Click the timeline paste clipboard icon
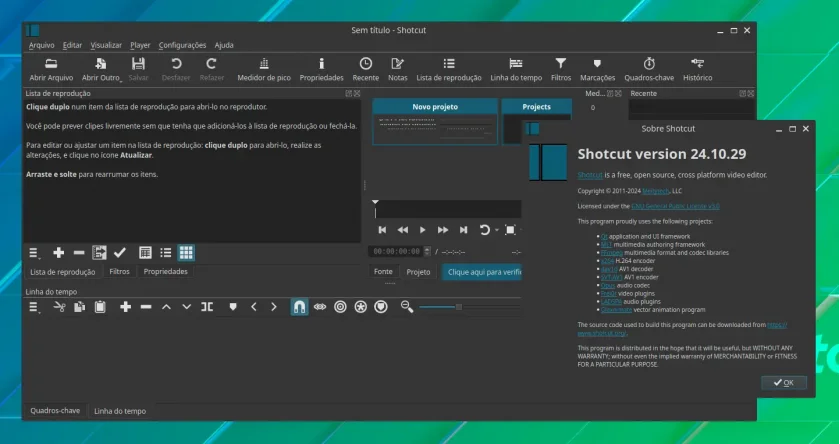Viewport: 840px width, 444px height. click(x=100, y=307)
